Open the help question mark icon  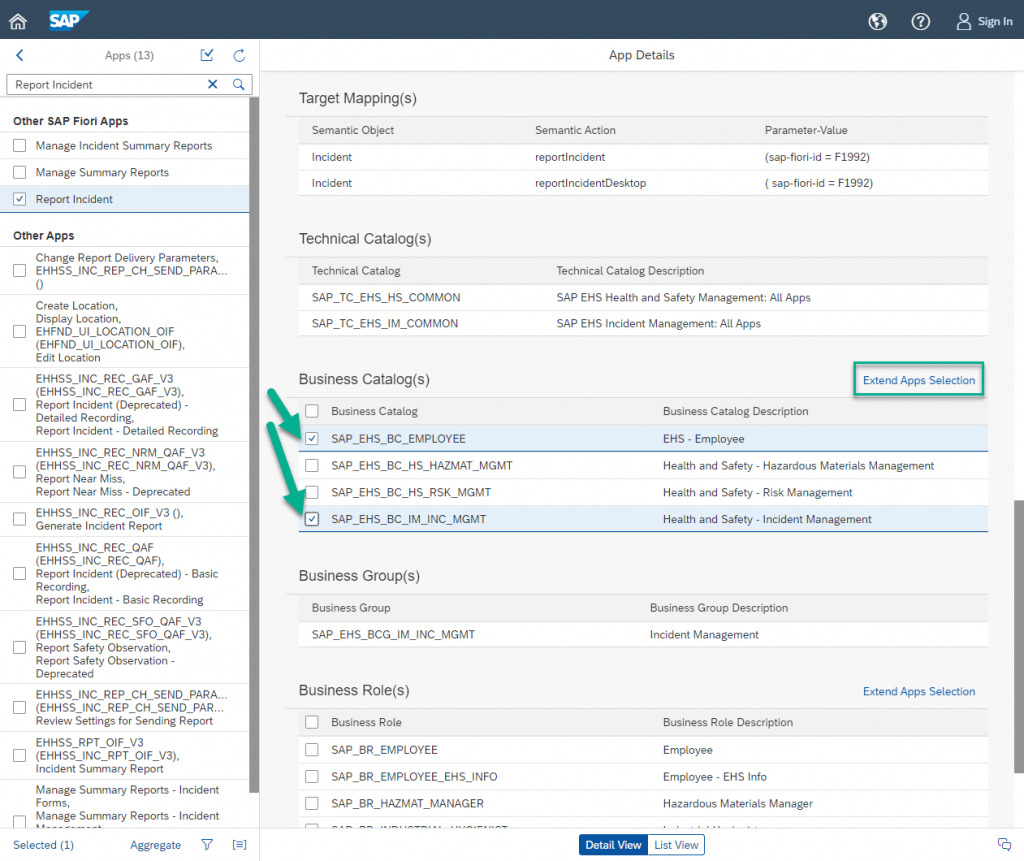(920, 22)
